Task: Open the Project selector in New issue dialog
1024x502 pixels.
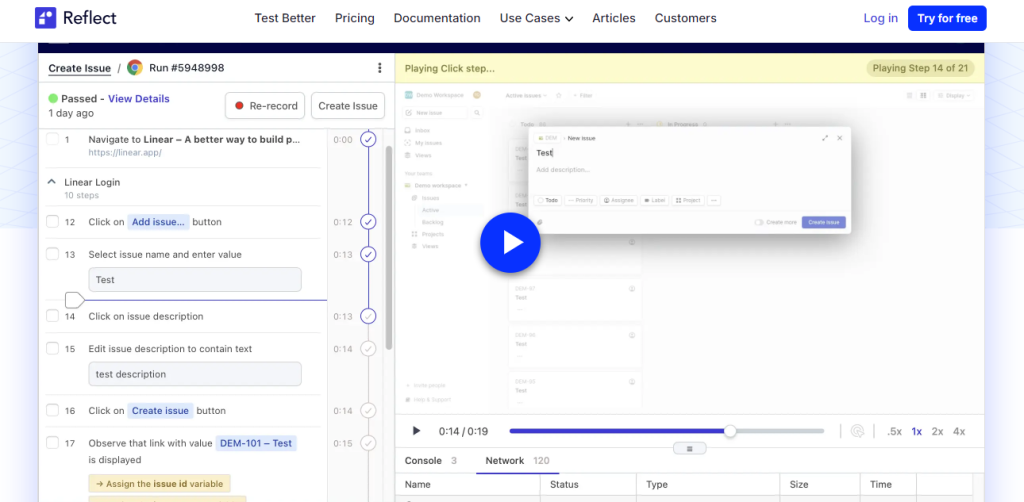Action: point(688,200)
